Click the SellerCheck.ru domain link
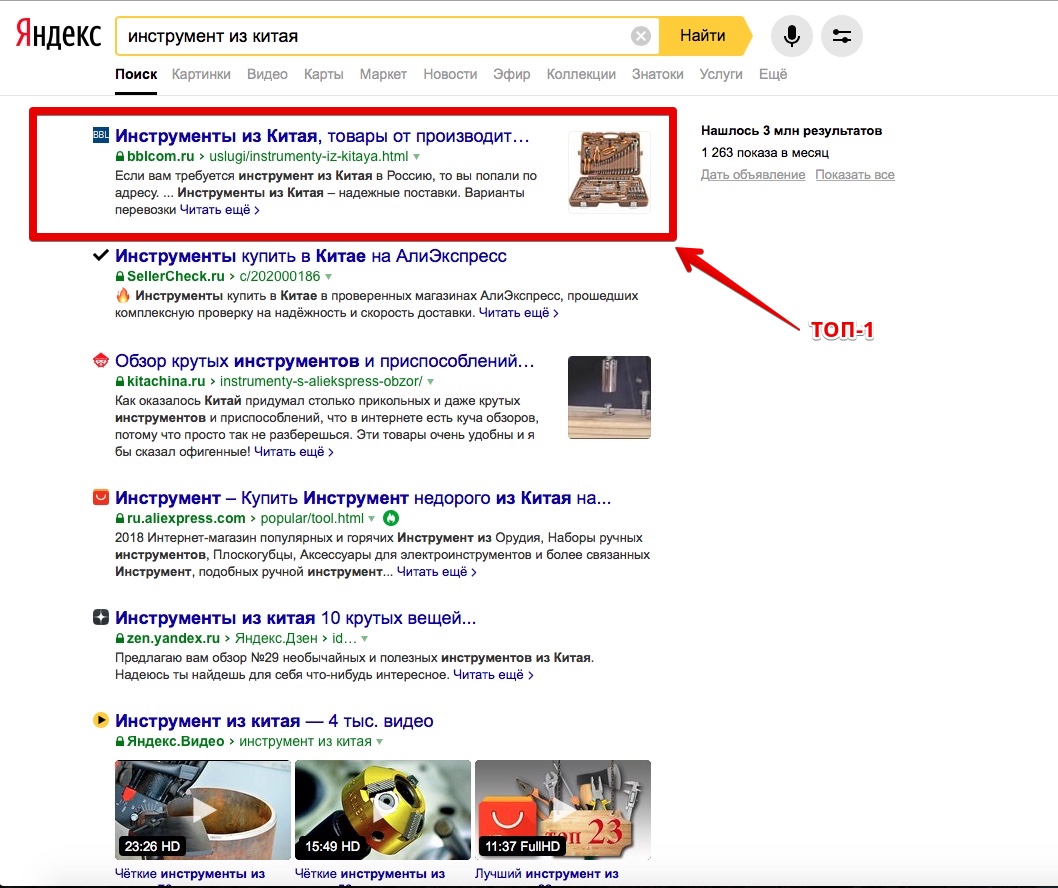 coord(175,277)
